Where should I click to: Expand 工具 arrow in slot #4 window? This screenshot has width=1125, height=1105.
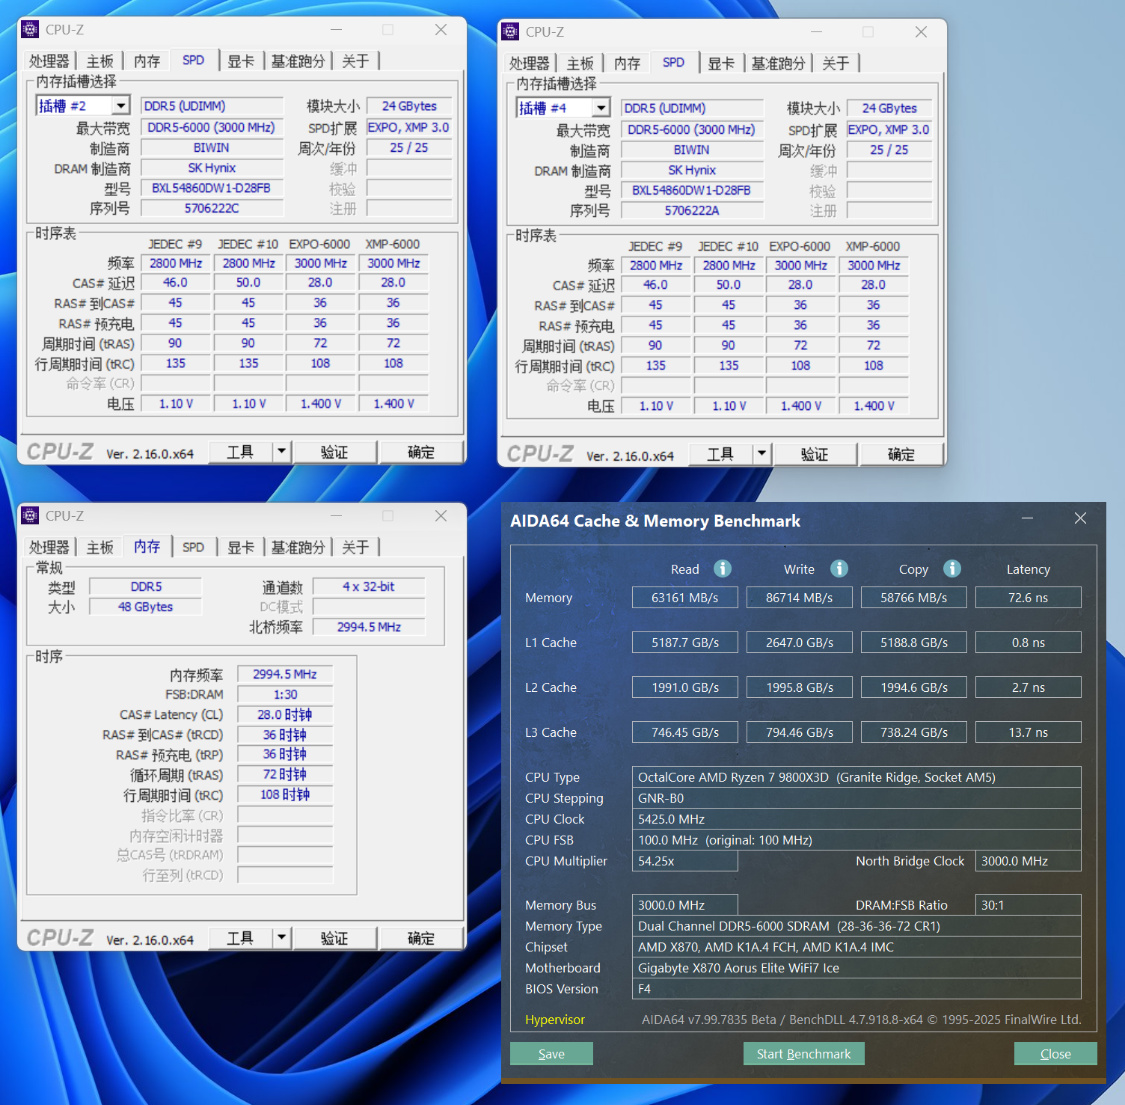[762, 454]
